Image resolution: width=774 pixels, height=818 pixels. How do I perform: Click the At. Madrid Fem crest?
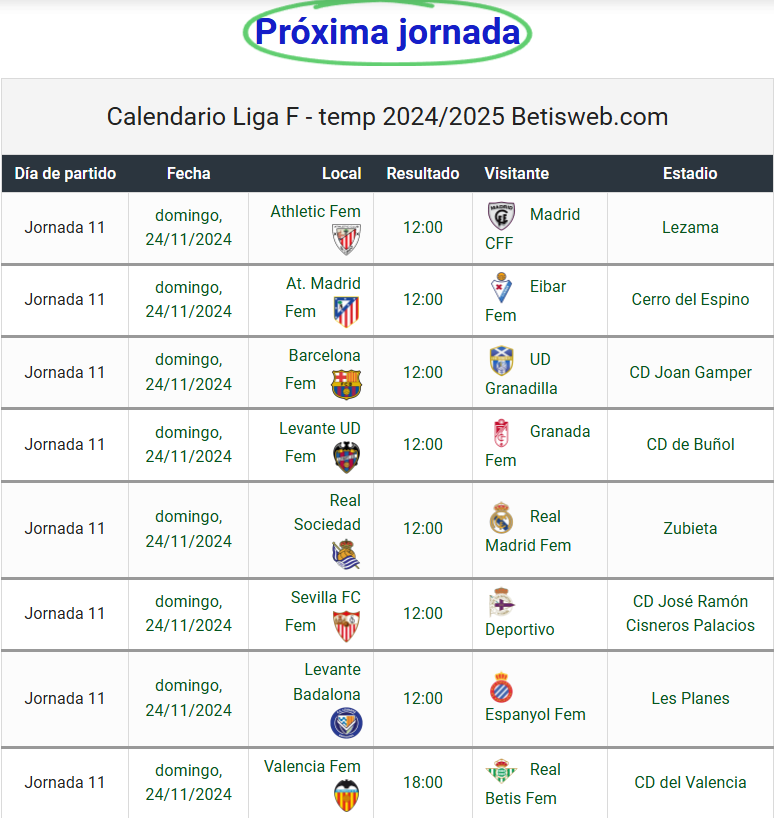pos(346,312)
